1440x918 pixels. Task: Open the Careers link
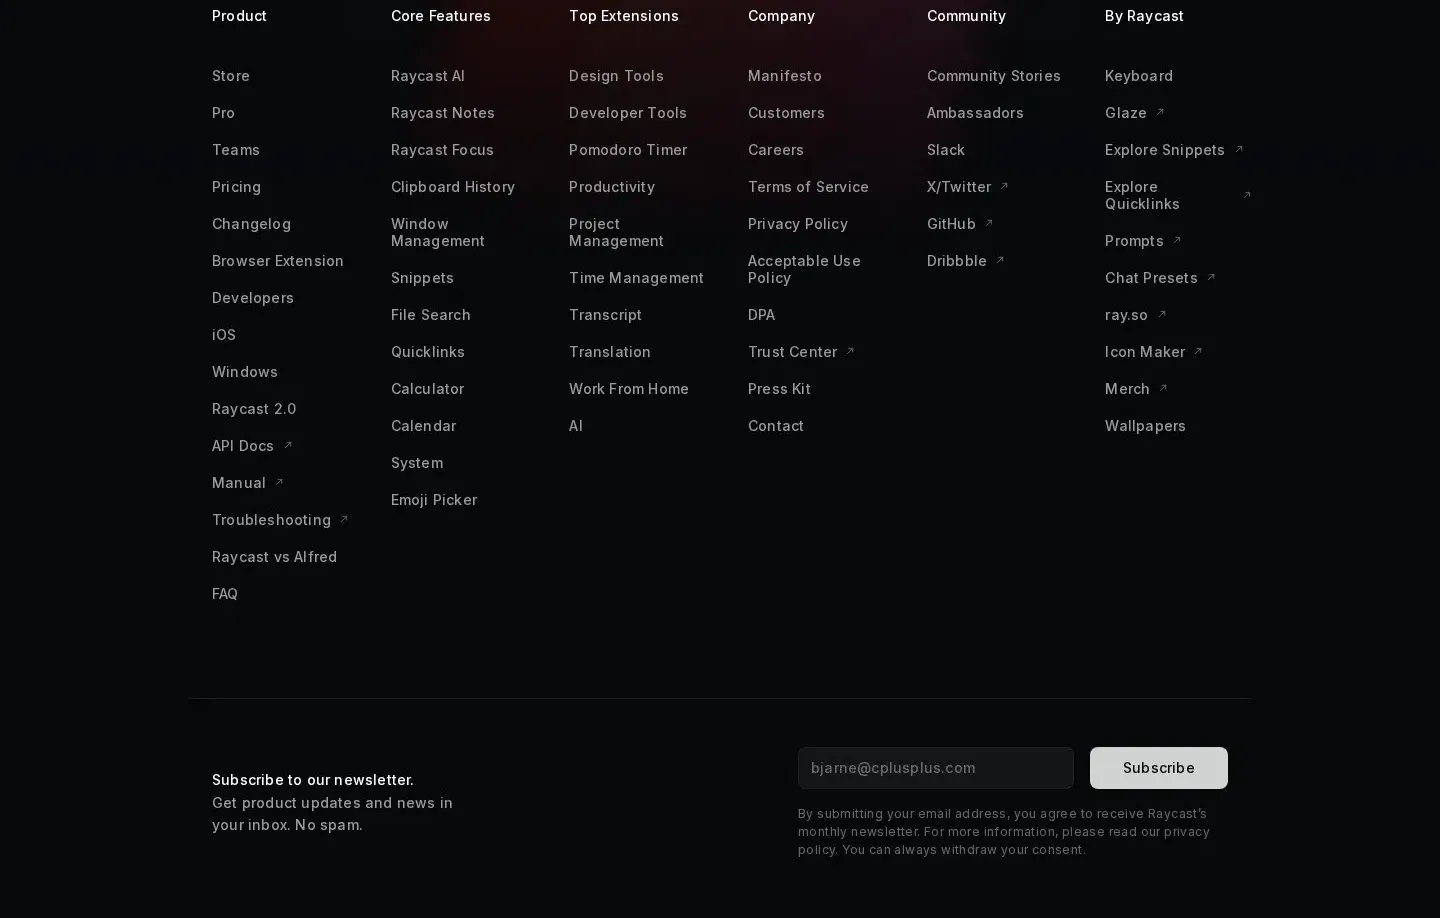pyautogui.click(x=776, y=150)
